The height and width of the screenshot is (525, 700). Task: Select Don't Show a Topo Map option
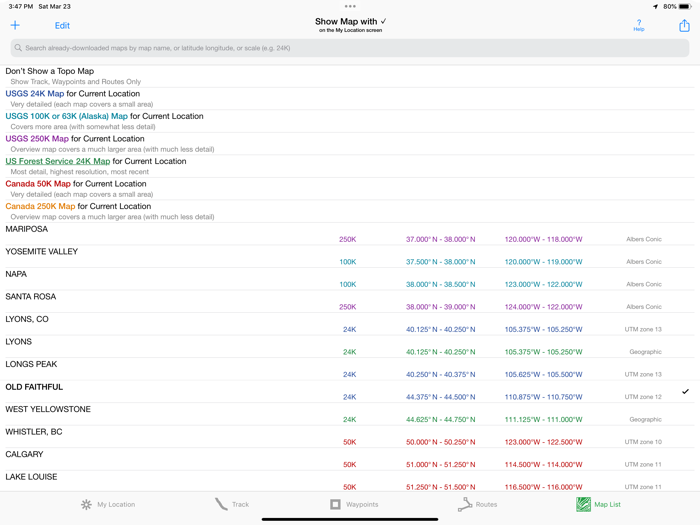pos(350,76)
